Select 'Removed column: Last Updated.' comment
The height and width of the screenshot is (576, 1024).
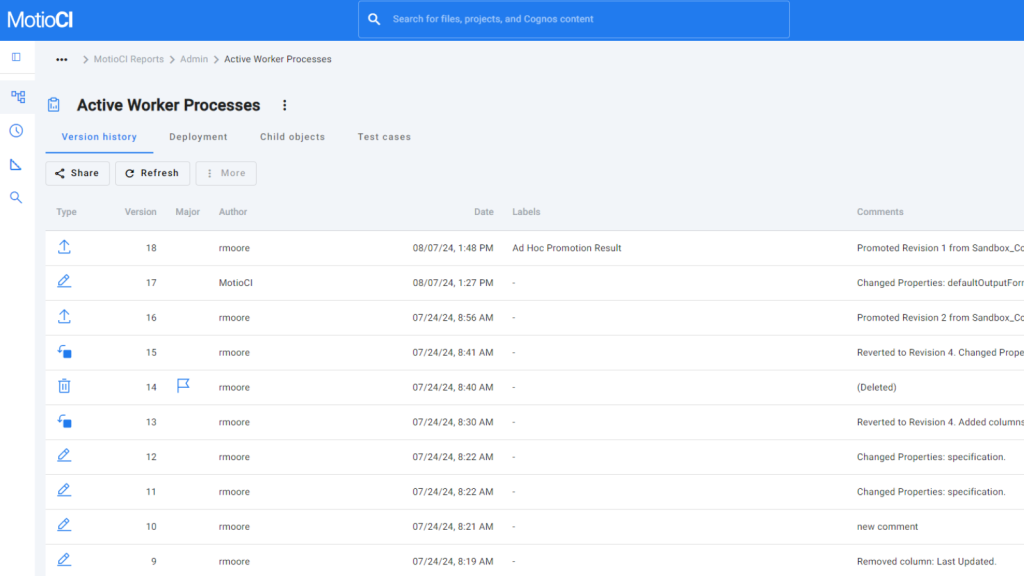coord(927,562)
